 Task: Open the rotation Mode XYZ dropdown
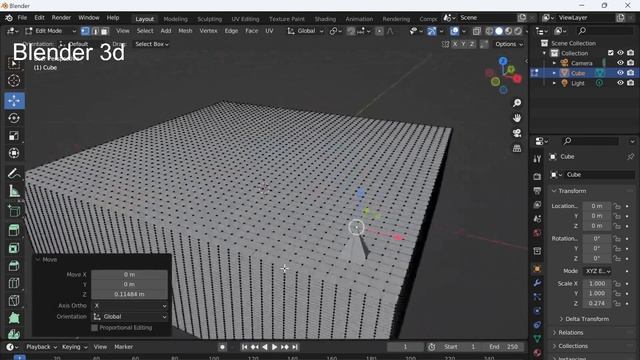597,271
